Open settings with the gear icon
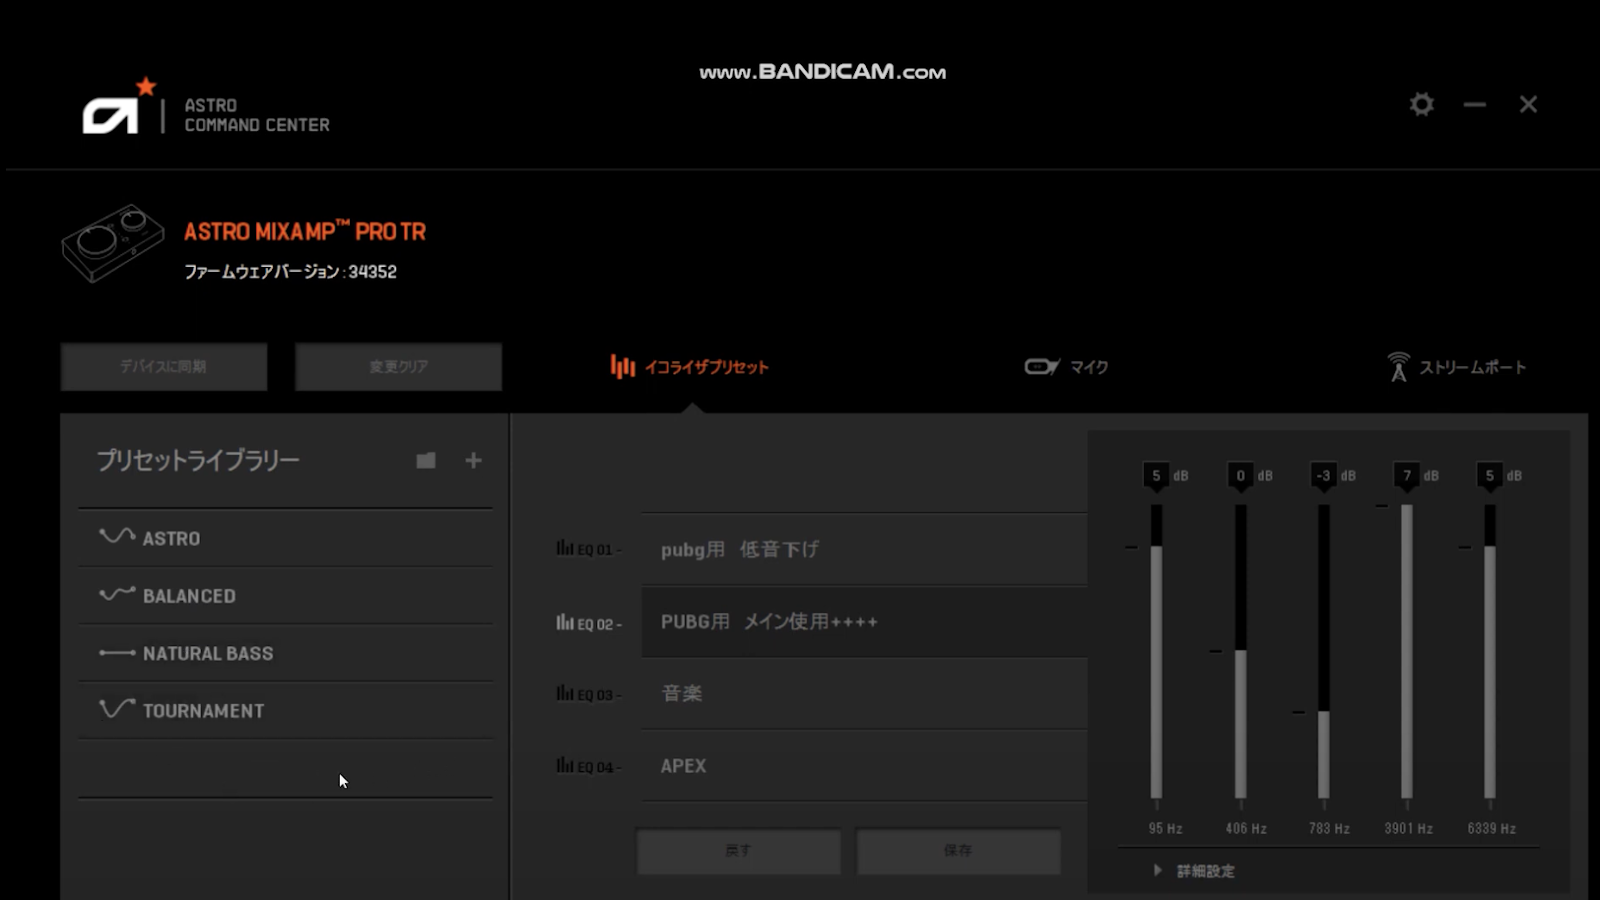1600x900 pixels. point(1421,104)
